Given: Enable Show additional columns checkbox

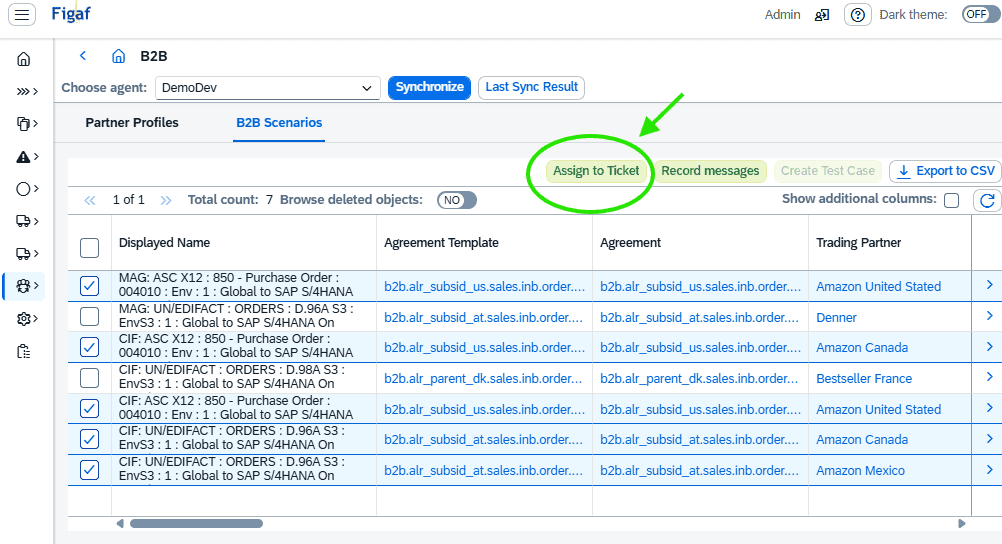Looking at the screenshot, I should point(952,200).
